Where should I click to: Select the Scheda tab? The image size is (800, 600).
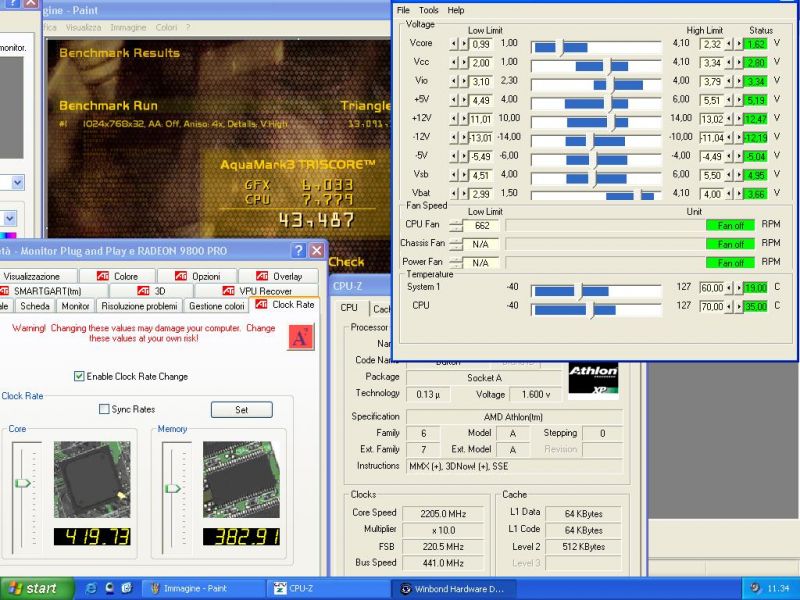(x=35, y=306)
